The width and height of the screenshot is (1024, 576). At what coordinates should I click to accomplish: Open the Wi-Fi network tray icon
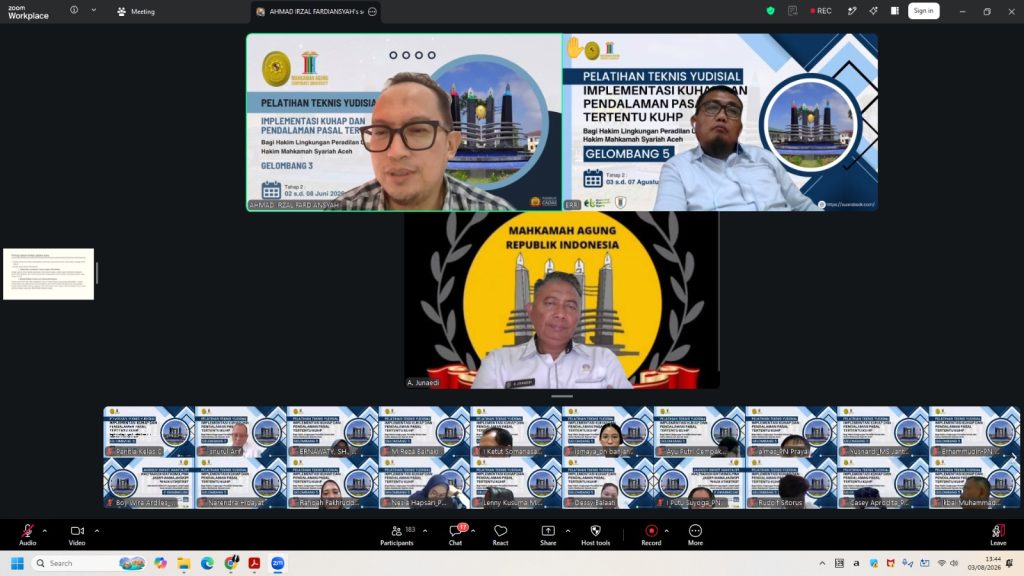[x=941, y=563]
